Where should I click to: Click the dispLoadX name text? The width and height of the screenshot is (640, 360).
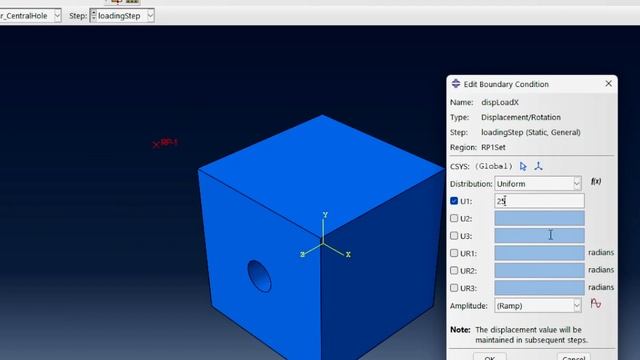coord(500,102)
